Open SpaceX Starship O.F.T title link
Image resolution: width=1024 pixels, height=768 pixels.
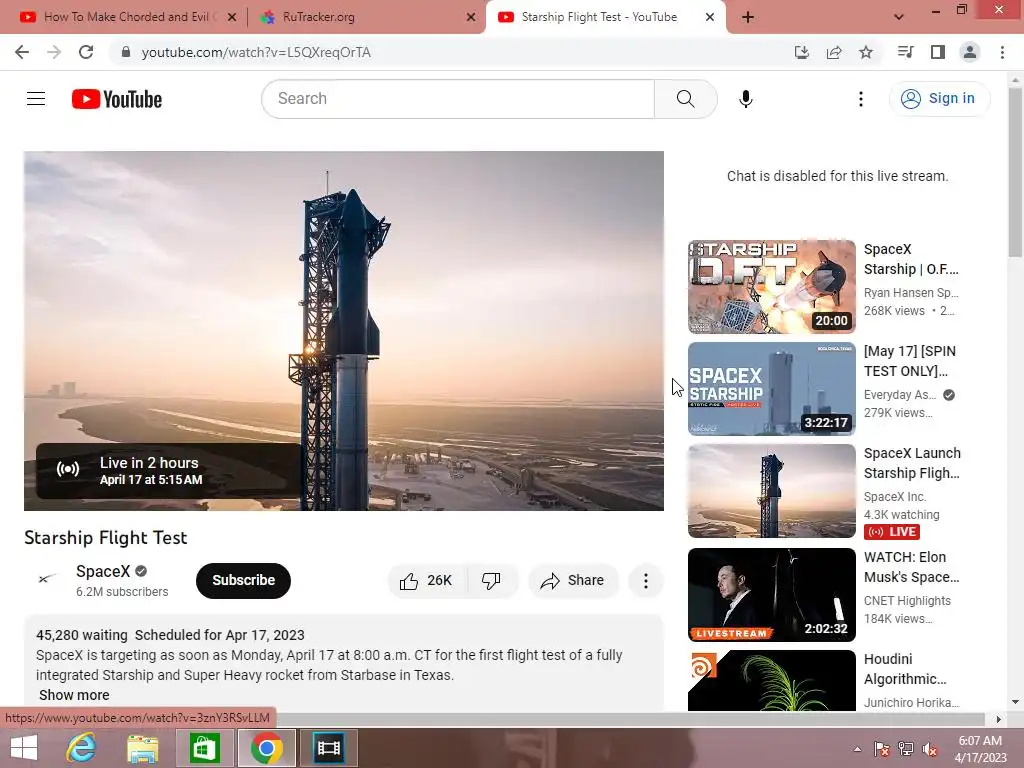(911, 259)
